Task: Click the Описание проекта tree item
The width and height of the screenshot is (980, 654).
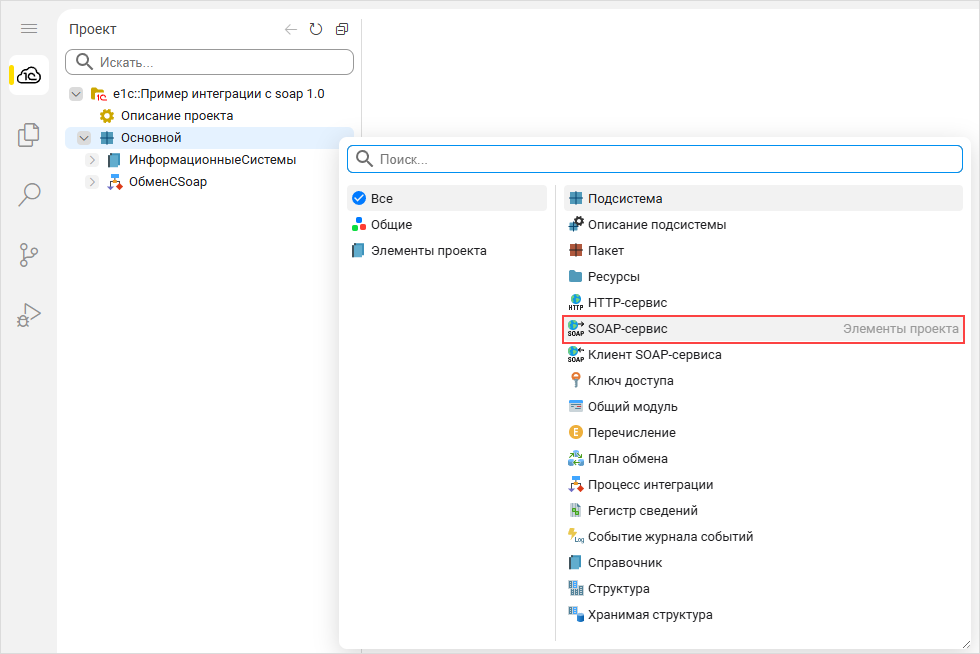Action: pyautogui.click(x=176, y=116)
